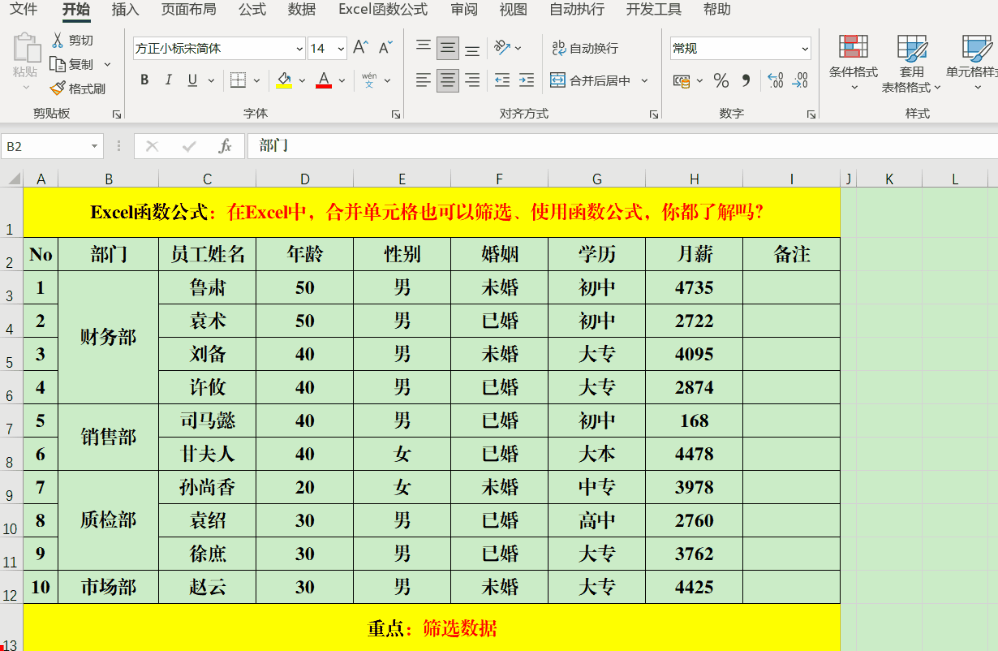Apply cell borders icon
The width and height of the screenshot is (998, 651).
pos(238,80)
